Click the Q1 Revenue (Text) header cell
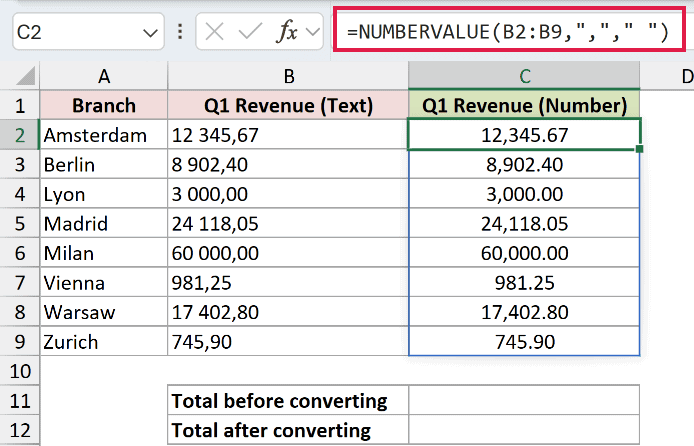 (x=288, y=105)
